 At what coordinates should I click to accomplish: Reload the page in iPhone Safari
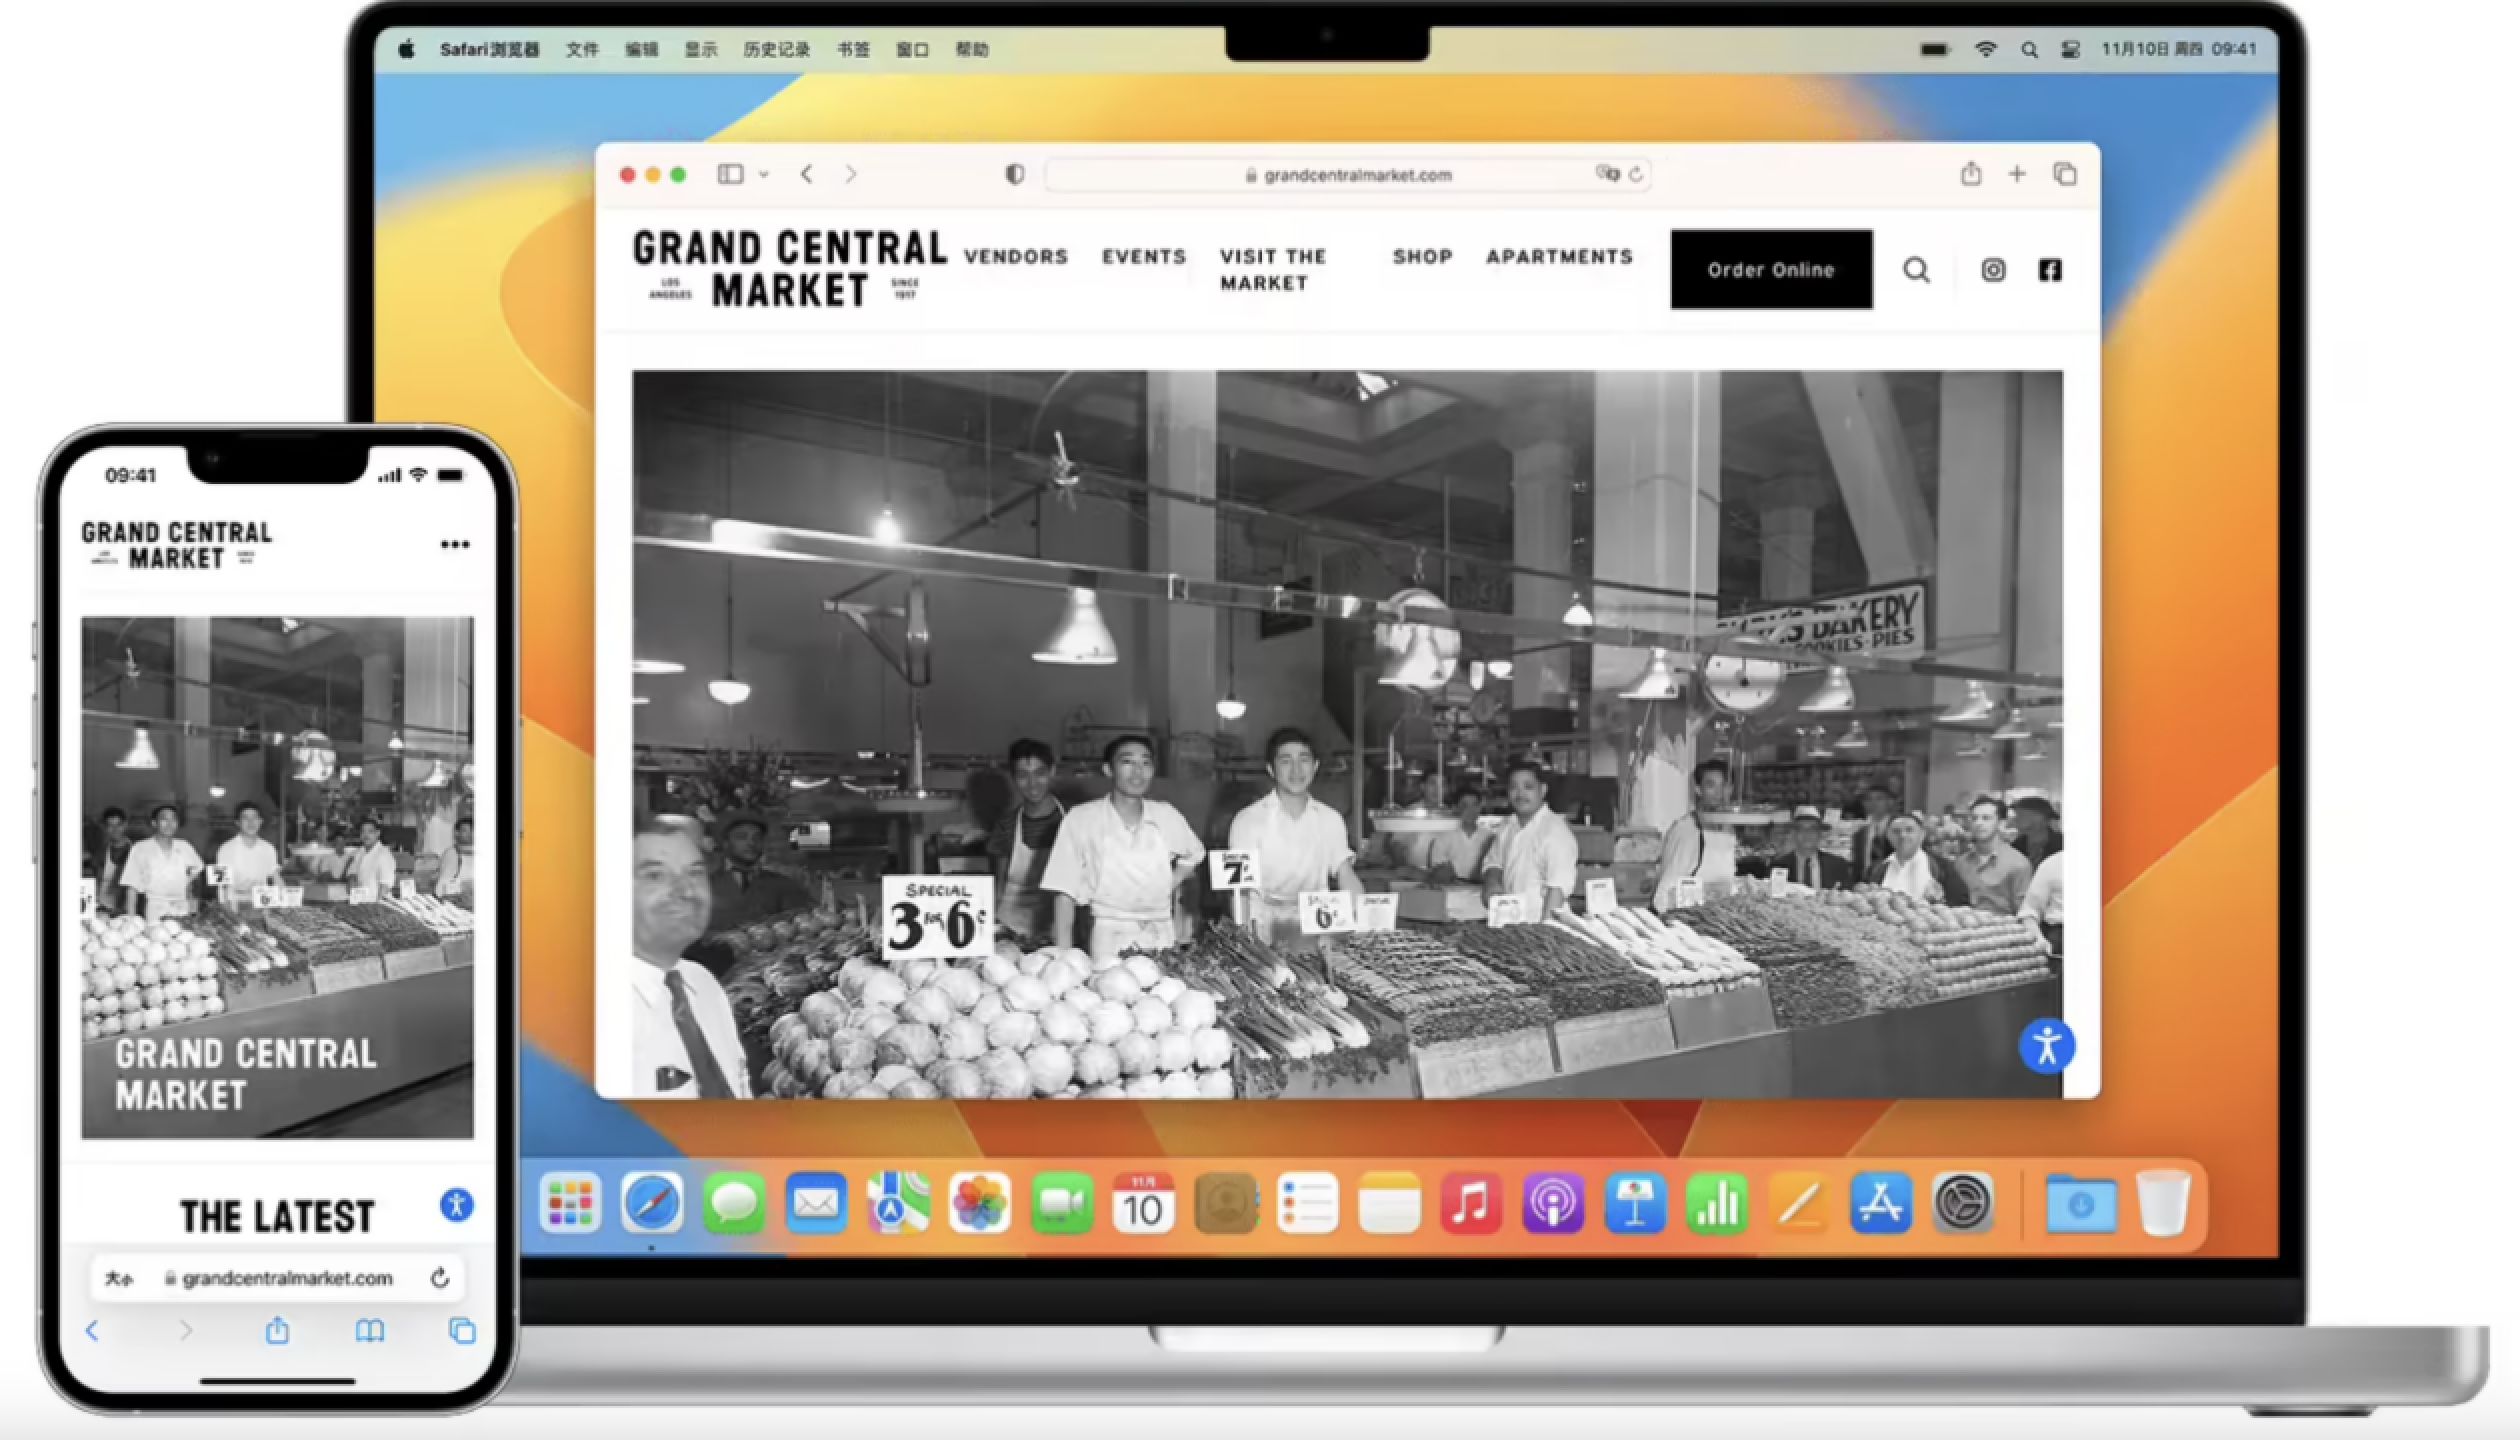(440, 1278)
